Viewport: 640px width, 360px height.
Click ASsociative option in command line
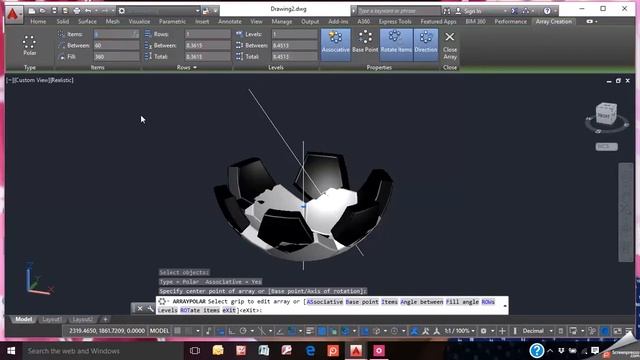click(x=325, y=302)
